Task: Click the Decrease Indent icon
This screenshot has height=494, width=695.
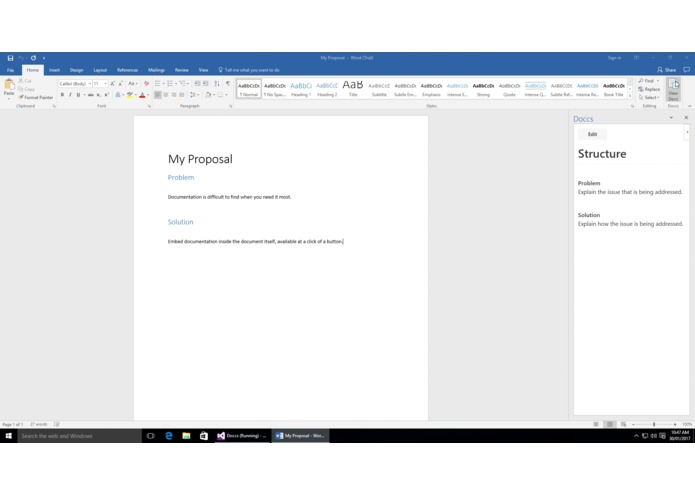Action: pyautogui.click(x=197, y=83)
